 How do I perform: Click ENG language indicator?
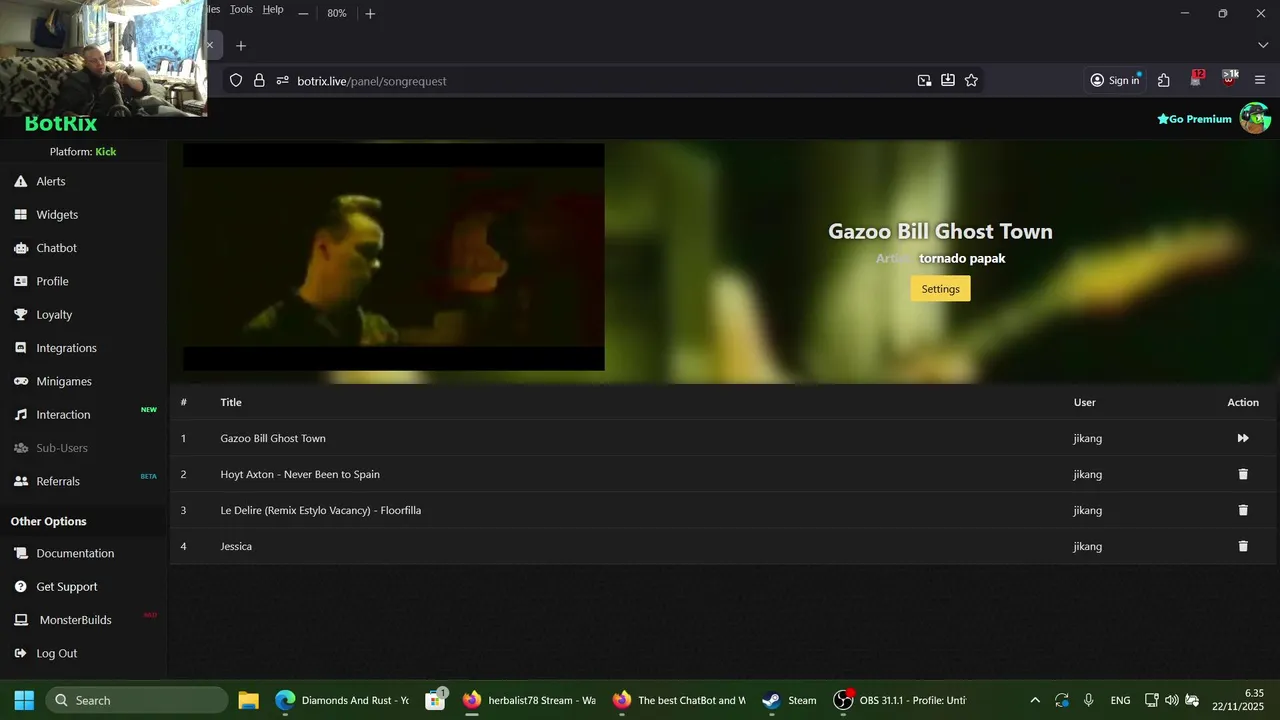point(1120,700)
